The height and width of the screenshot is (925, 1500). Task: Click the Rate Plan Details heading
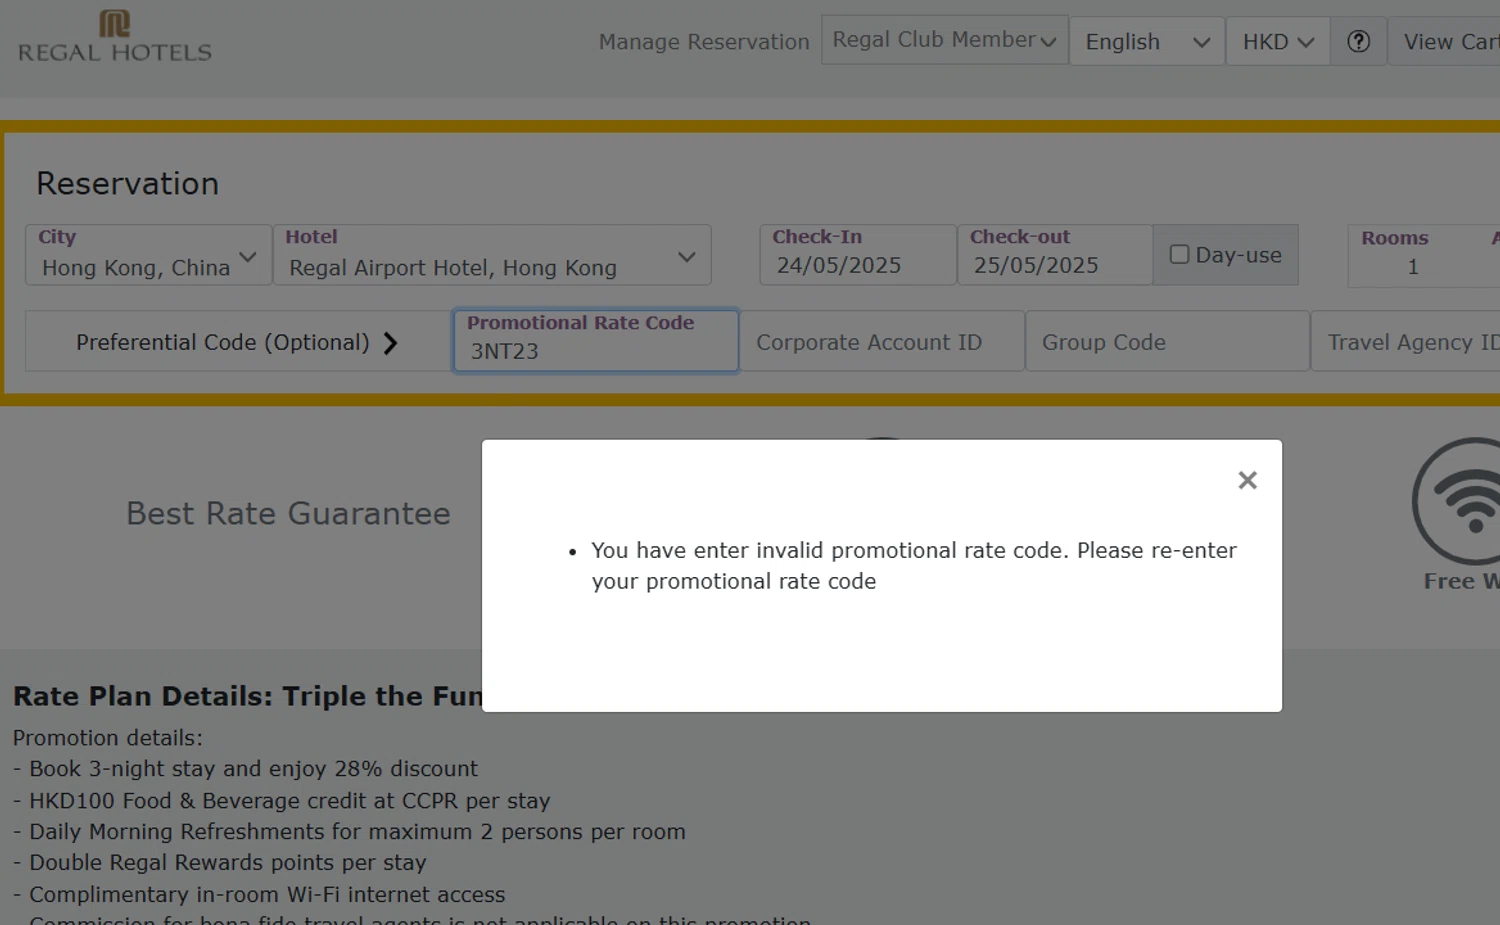pyautogui.click(x=247, y=696)
